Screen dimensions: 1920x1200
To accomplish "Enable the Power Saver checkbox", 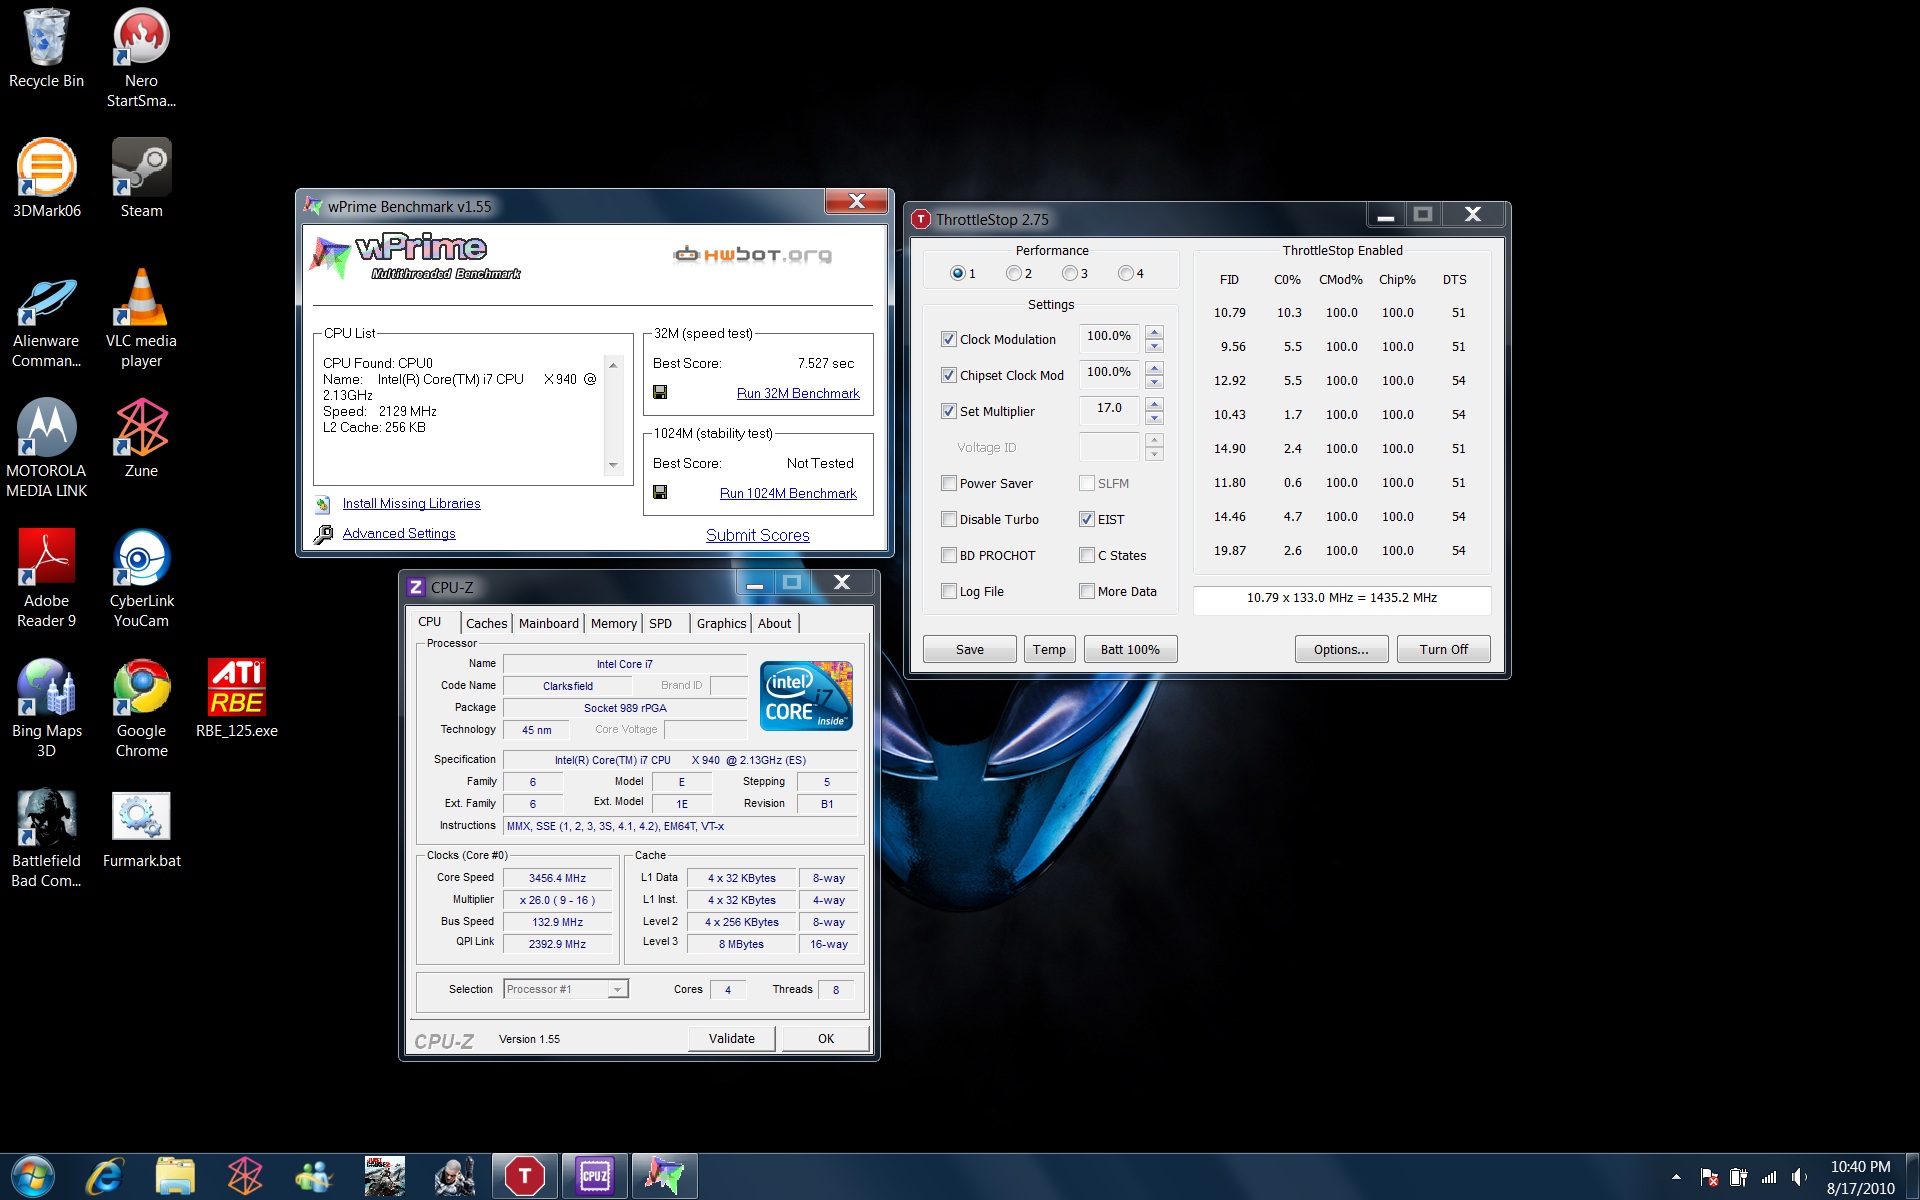I will [x=949, y=483].
